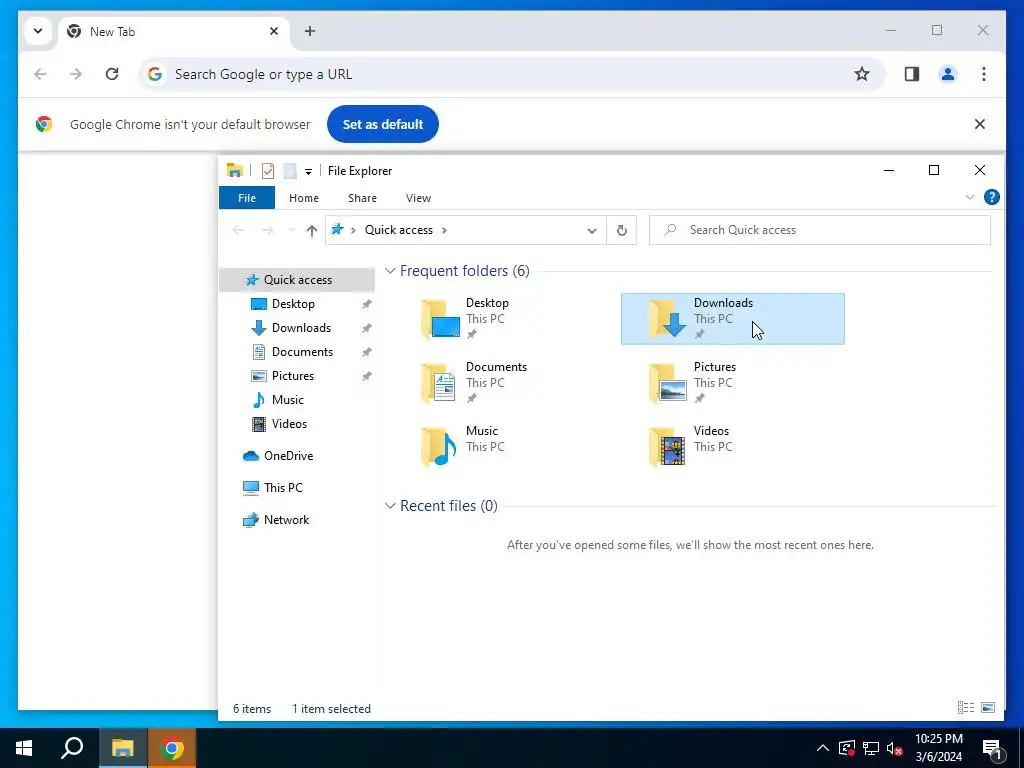Screen dimensions: 1024x768
Task: Select Videos in navigation pane
Action: pyautogui.click(x=289, y=424)
